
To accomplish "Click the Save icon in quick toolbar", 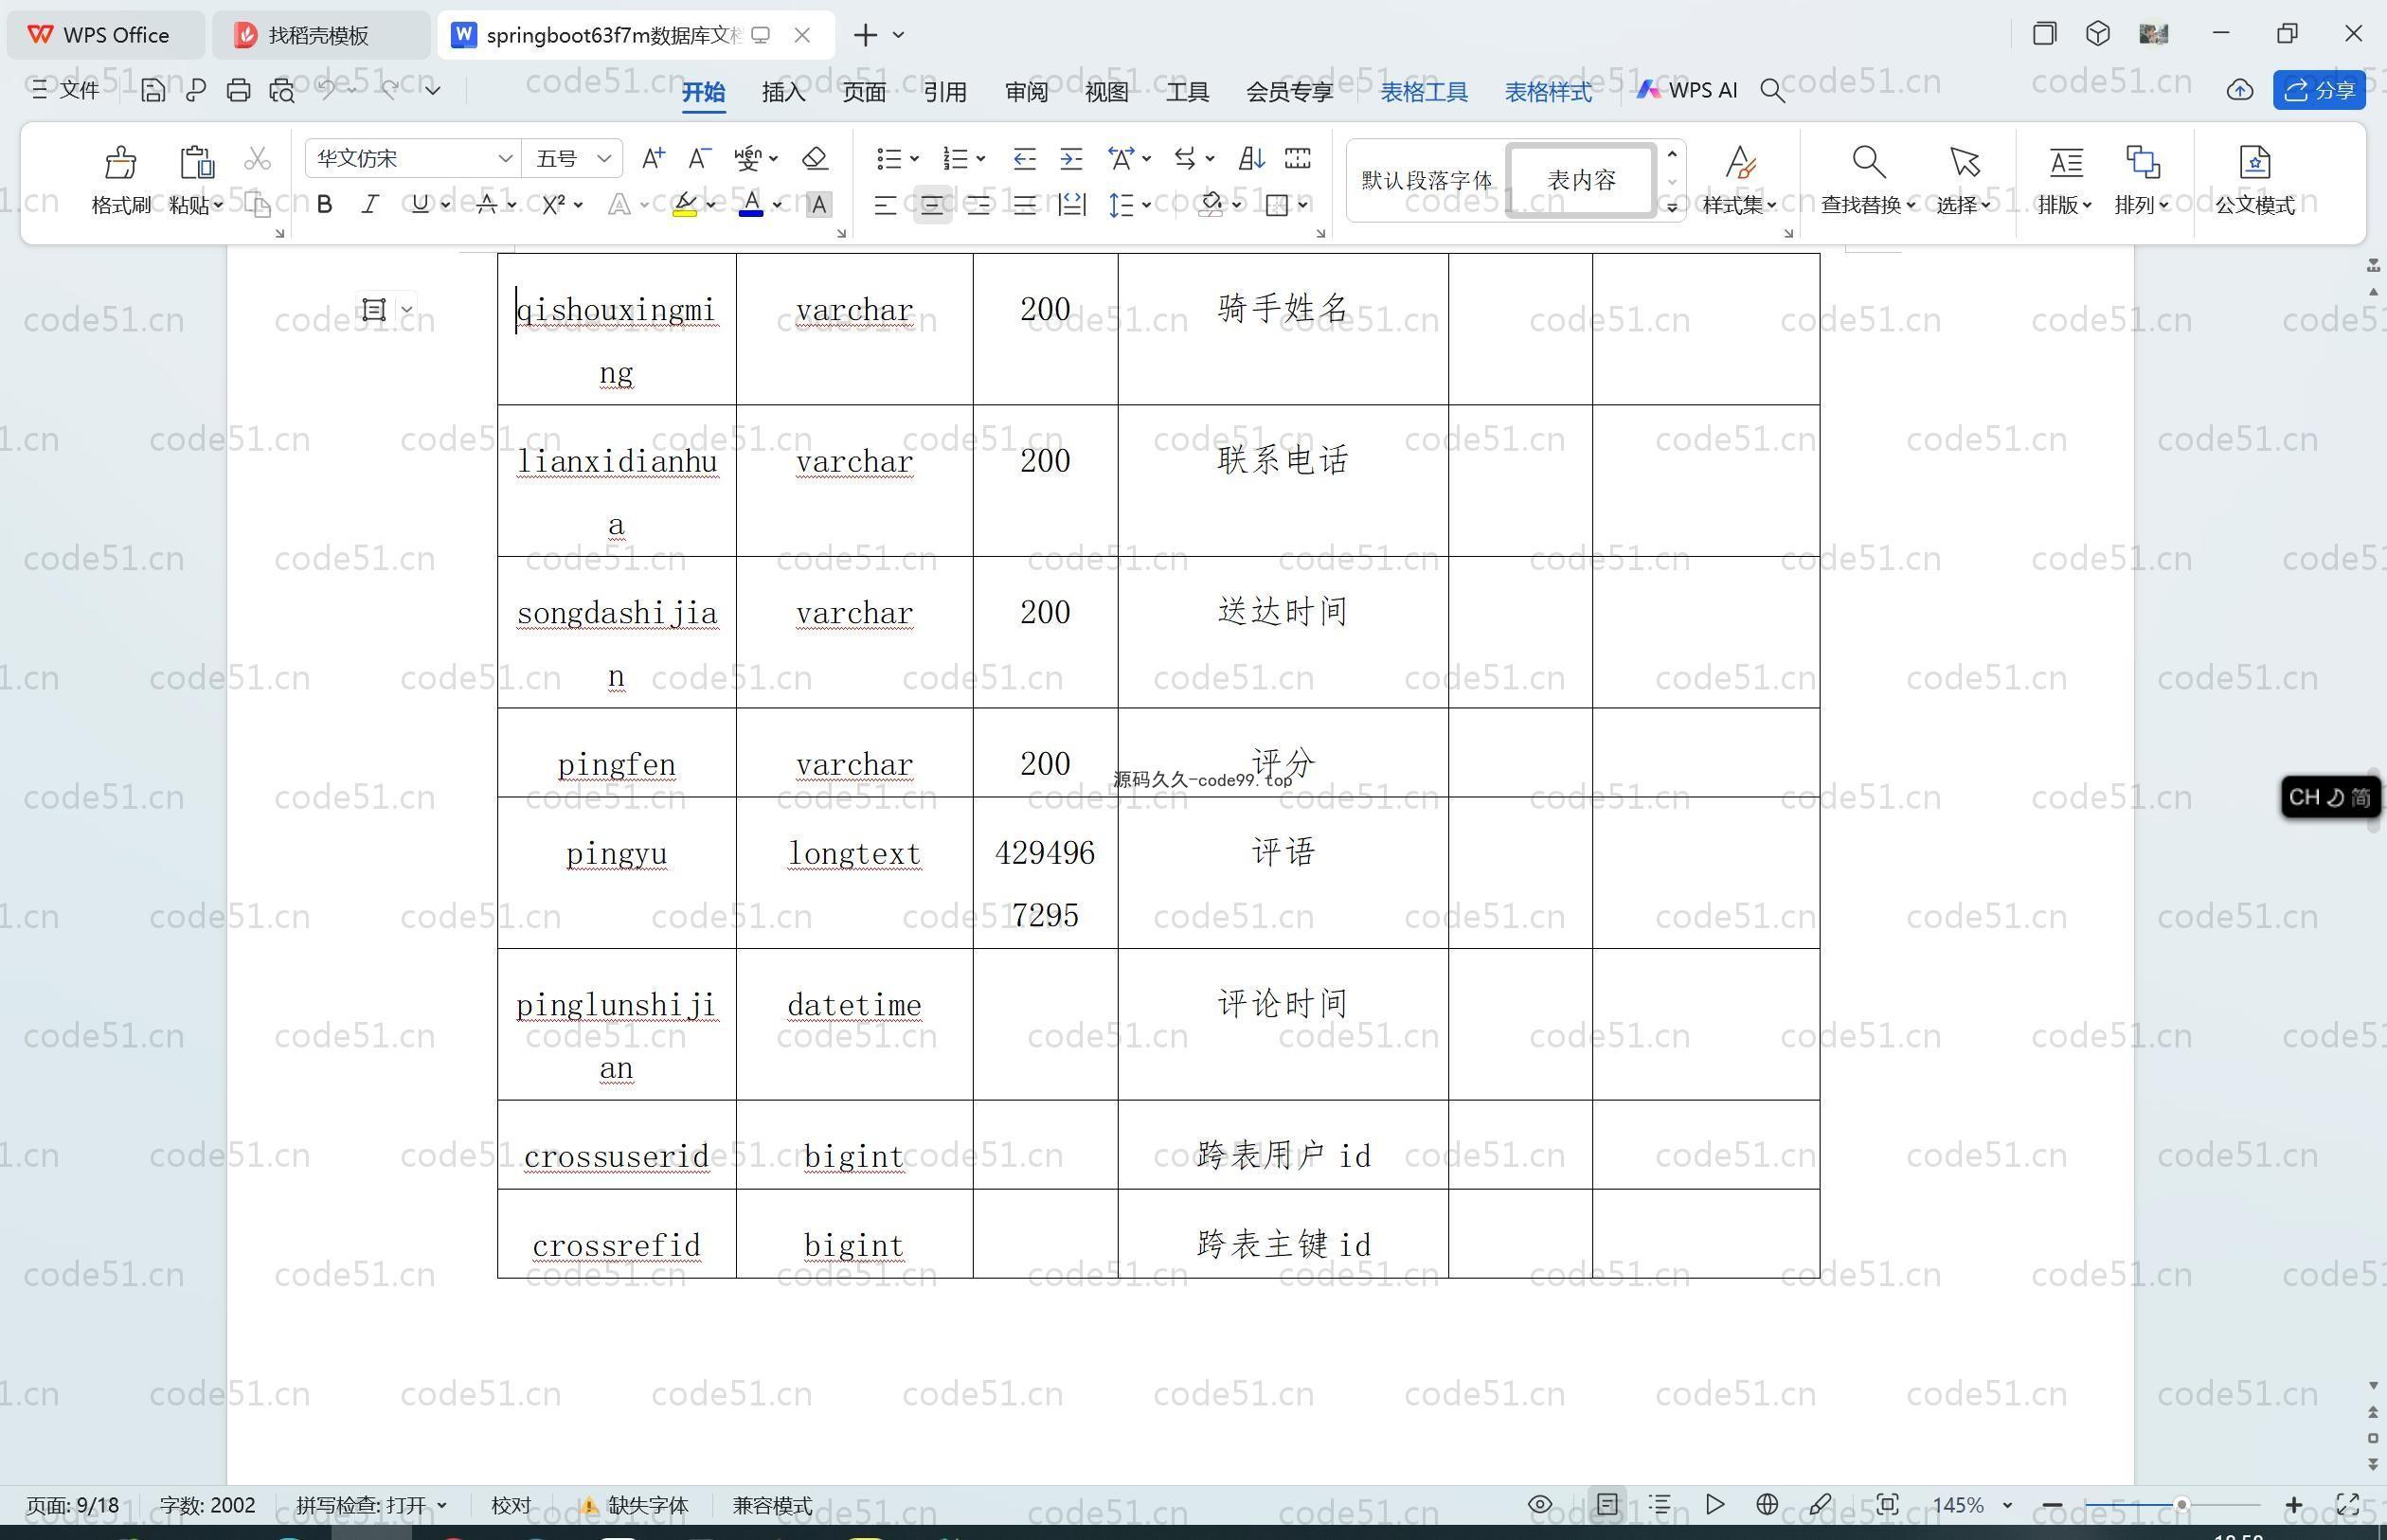I will tap(152, 90).
